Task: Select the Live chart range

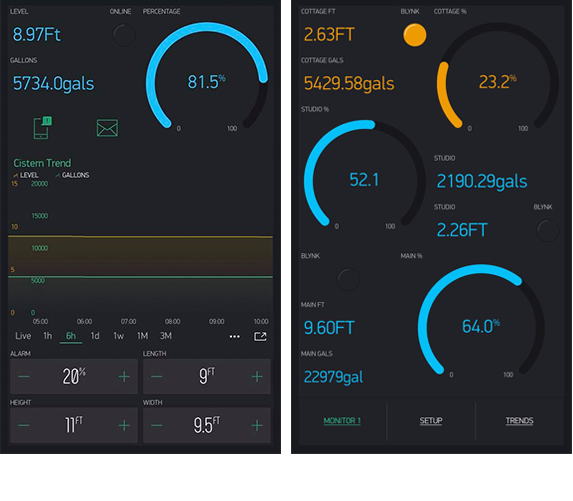Action: click(x=23, y=336)
